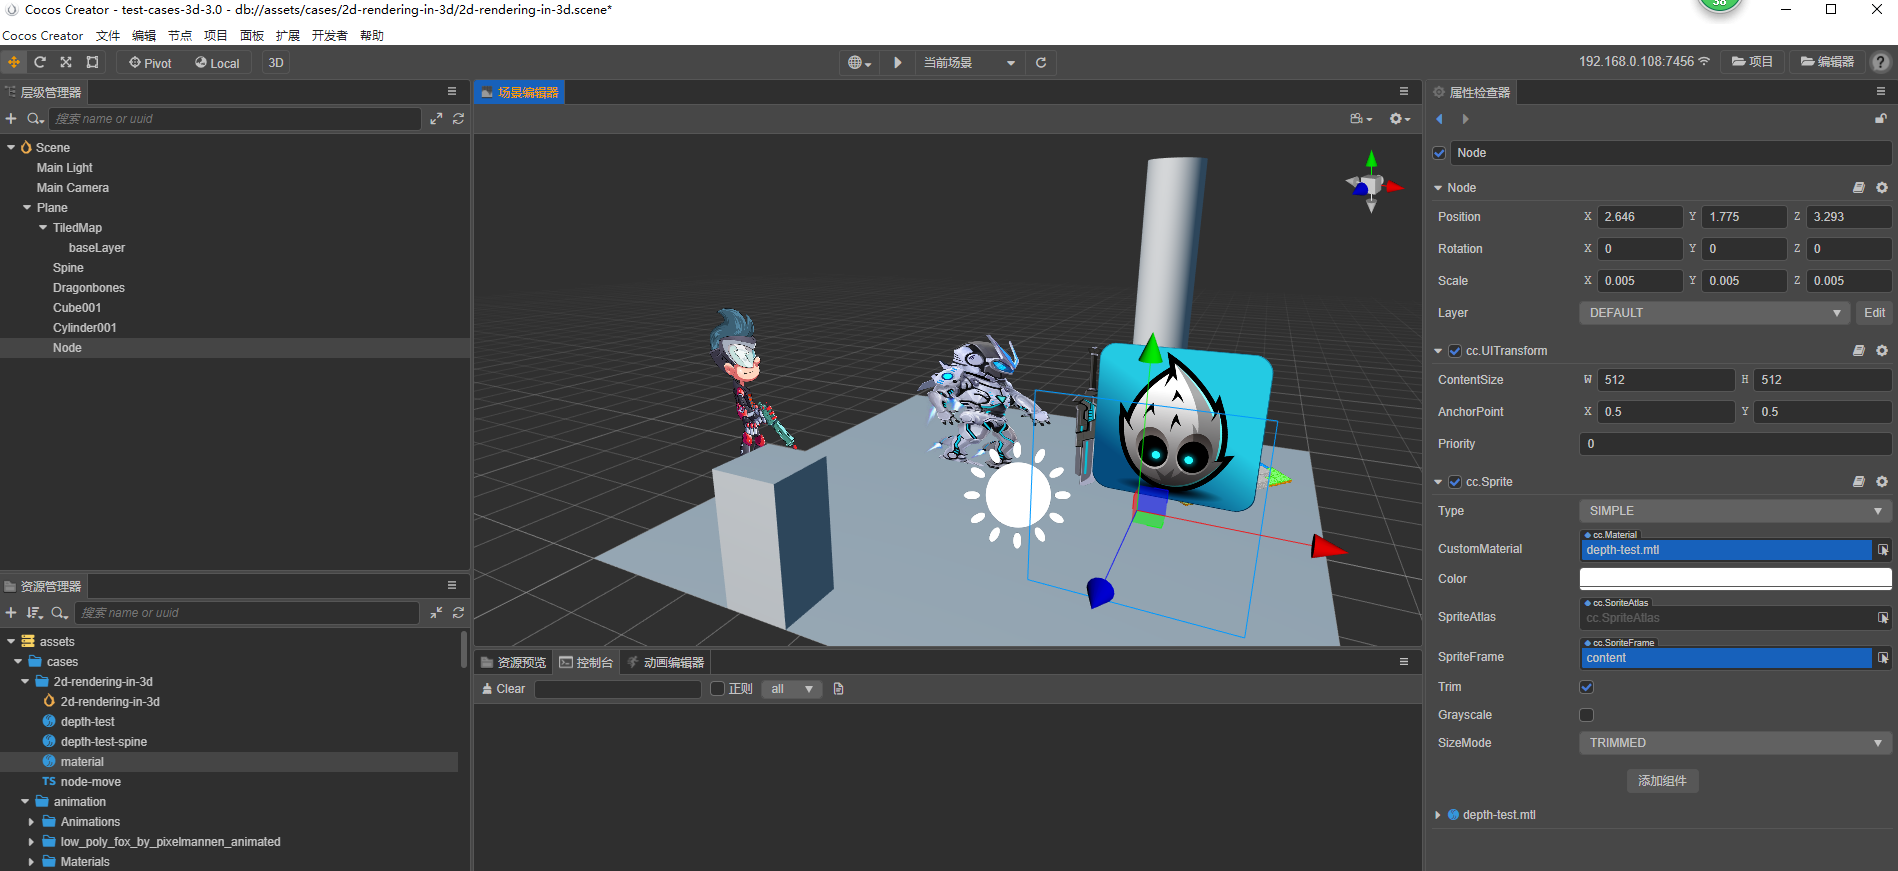This screenshot has width=1898, height=871.
Task: Open the 编辑 menu
Action: point(144,36)
